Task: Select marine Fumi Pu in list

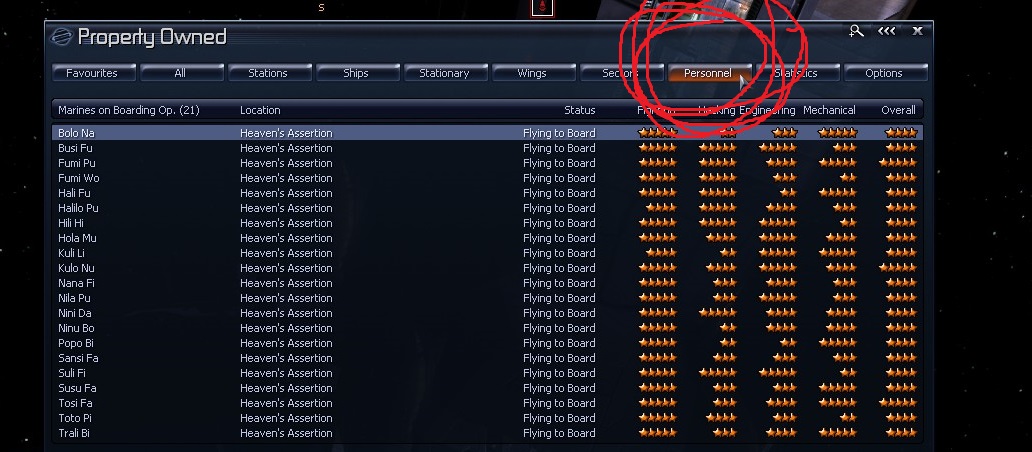Action: [487, 163]
